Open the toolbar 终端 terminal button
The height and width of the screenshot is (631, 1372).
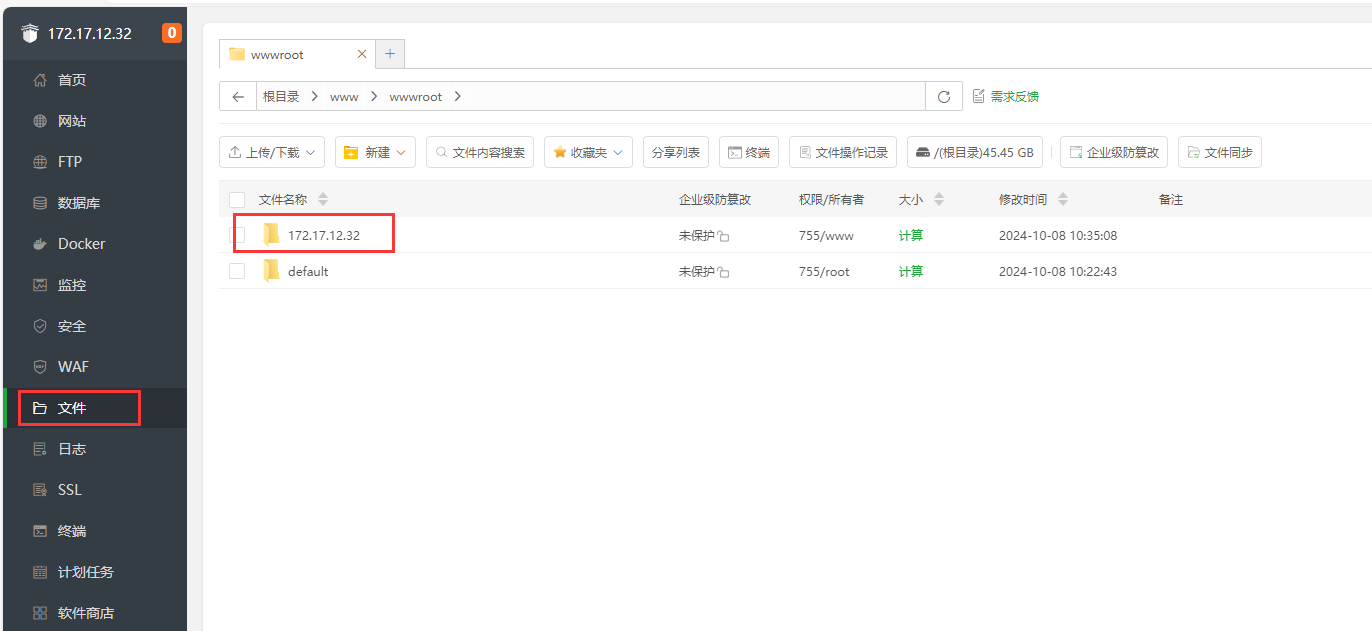[749, 152]
